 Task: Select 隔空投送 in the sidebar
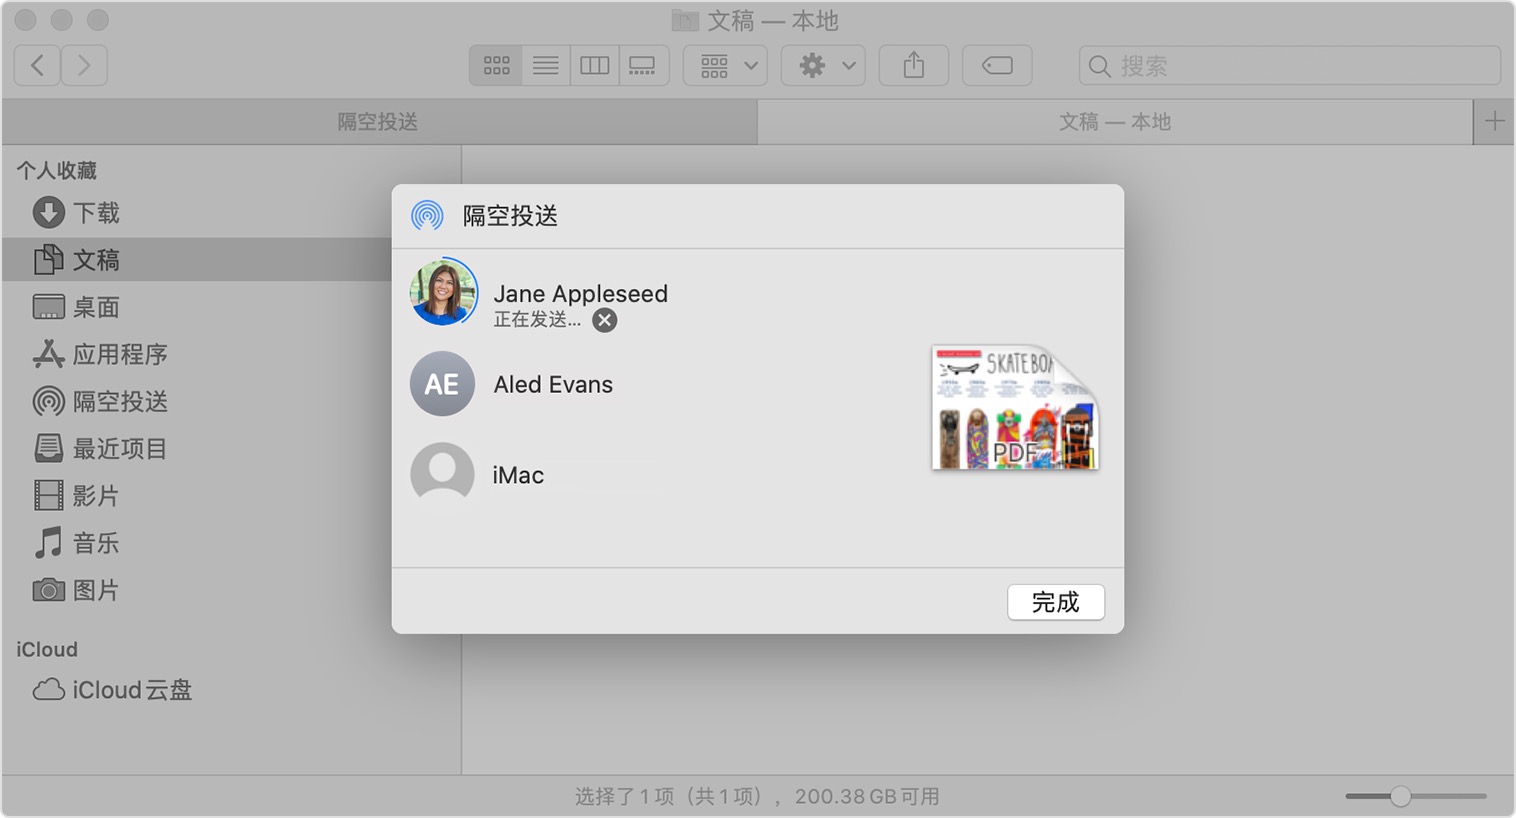coord(117,401)
